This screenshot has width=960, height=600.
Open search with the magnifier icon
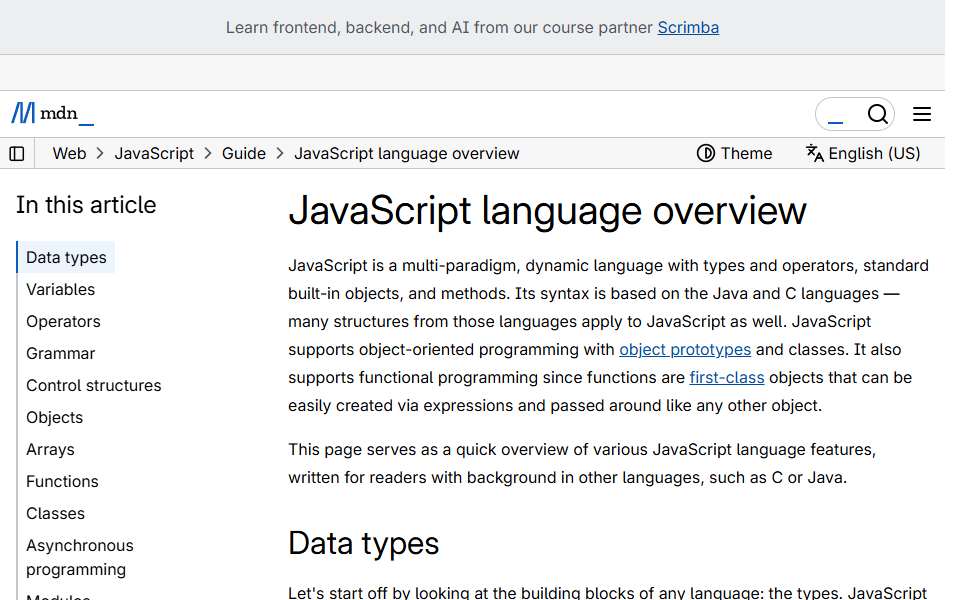click(x=877, y=114)
